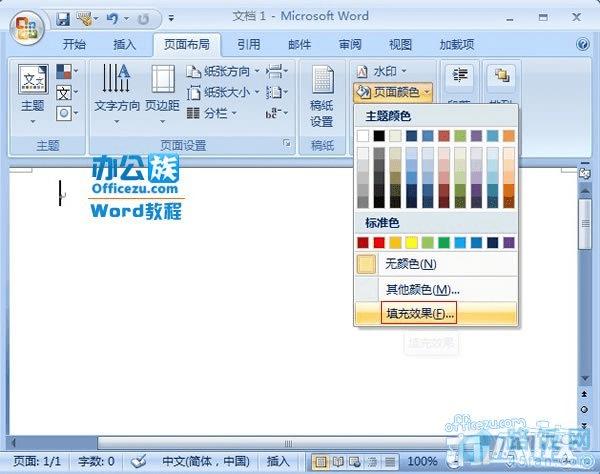This screenshot has height=474, width=600.
Task: Pick standard dark red swatch
Action: tap(363, 243)
